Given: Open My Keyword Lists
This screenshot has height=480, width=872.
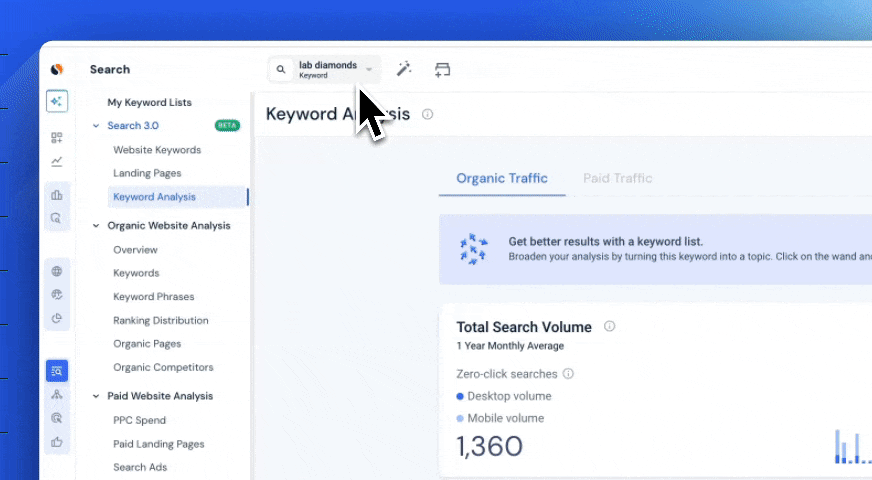Looking at the screenshot, I should [x=149, y=102].
